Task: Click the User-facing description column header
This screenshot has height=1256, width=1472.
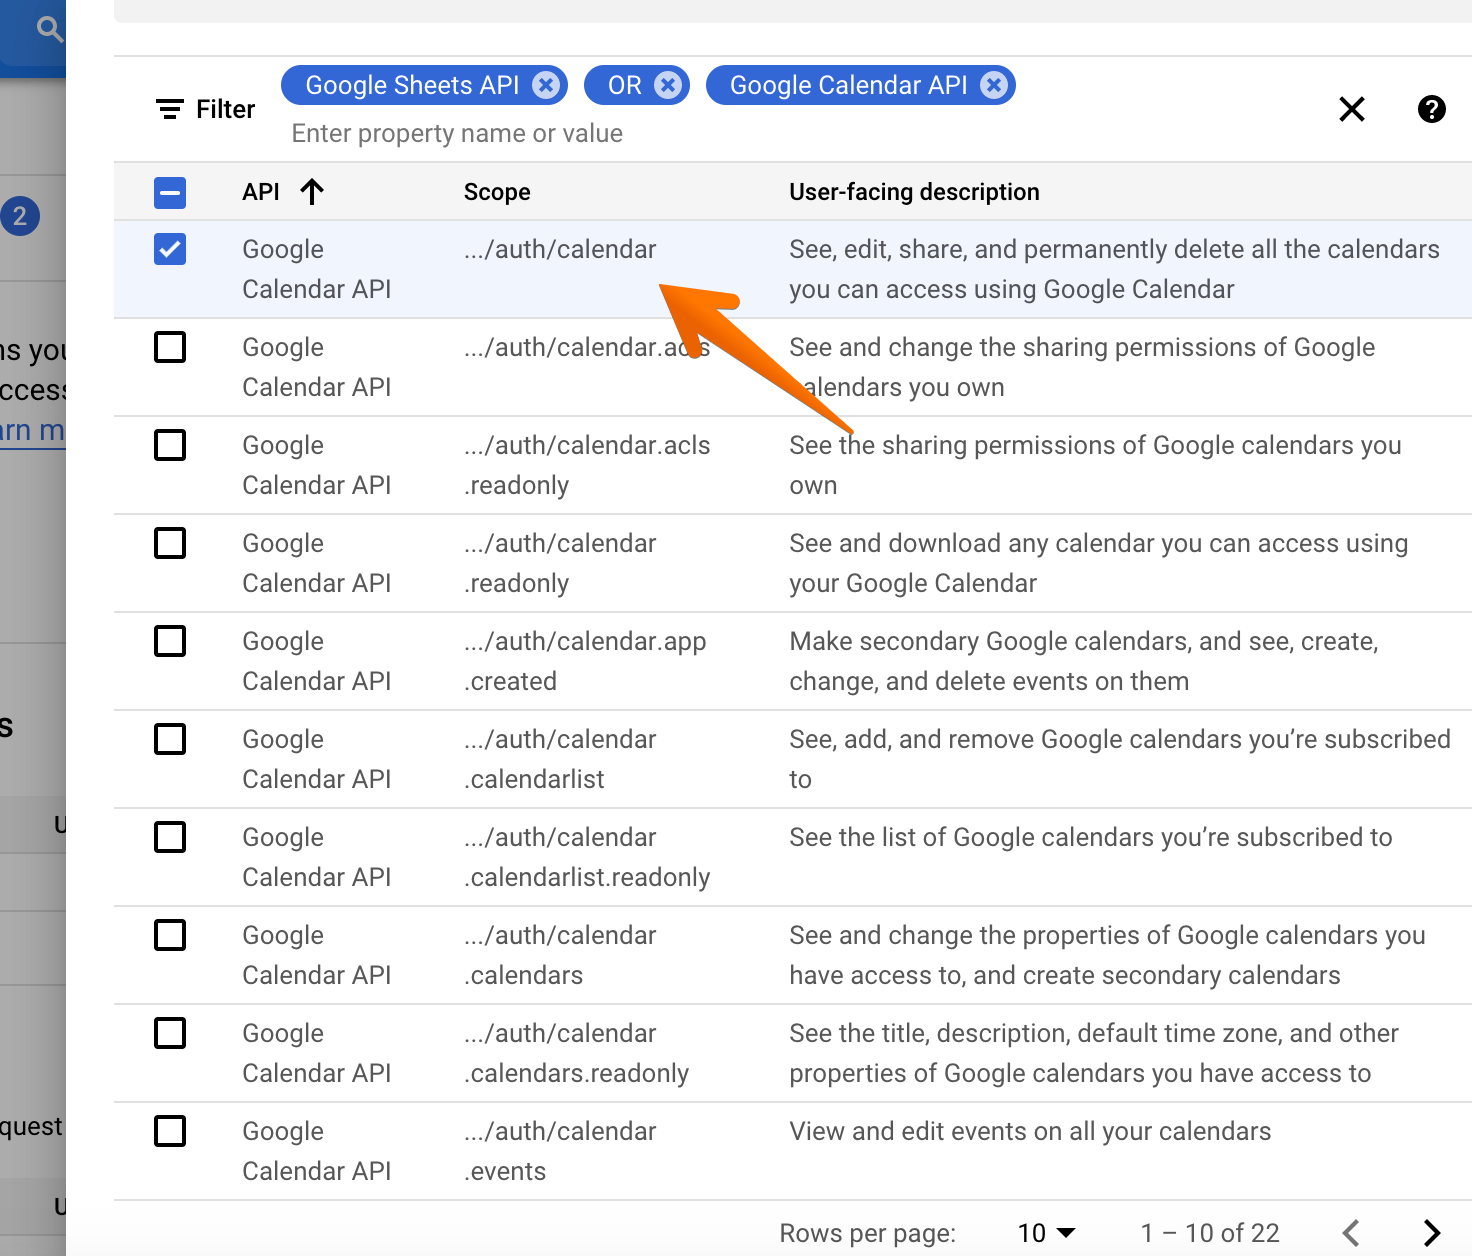Action: tap(914, 192)
